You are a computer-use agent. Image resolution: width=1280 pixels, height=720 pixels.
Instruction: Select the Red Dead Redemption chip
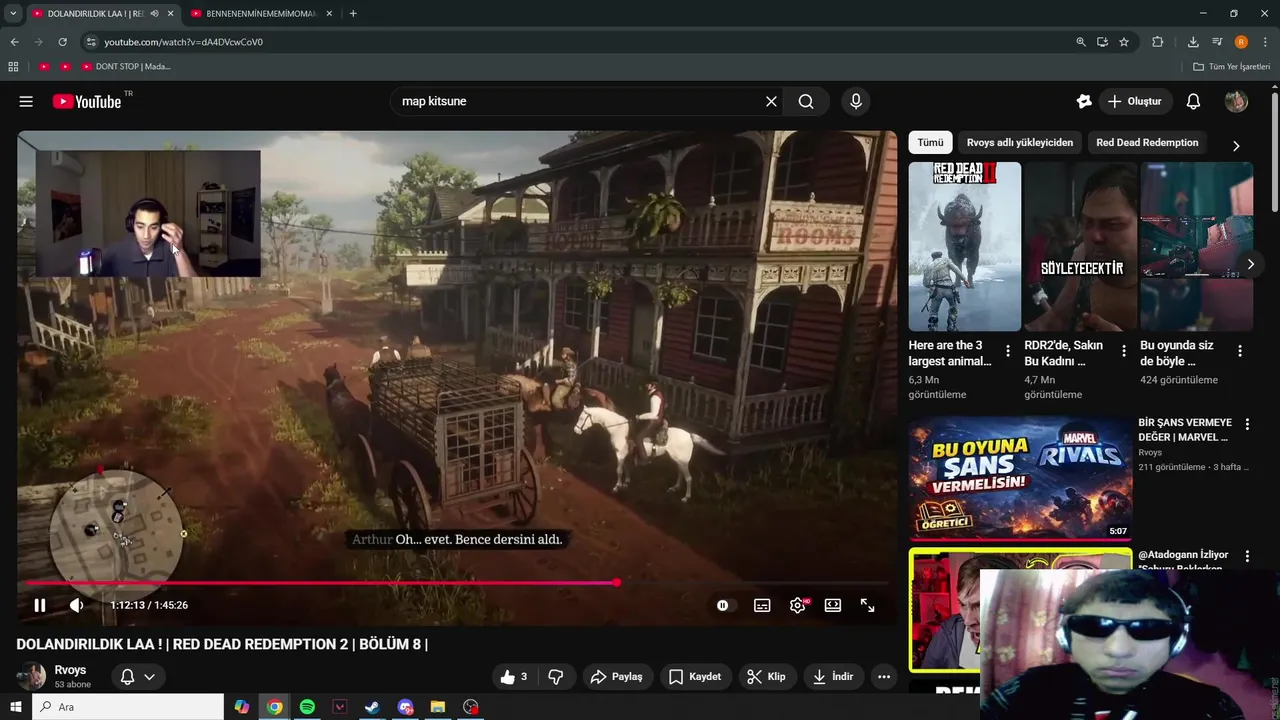[x=1147, y=143]
